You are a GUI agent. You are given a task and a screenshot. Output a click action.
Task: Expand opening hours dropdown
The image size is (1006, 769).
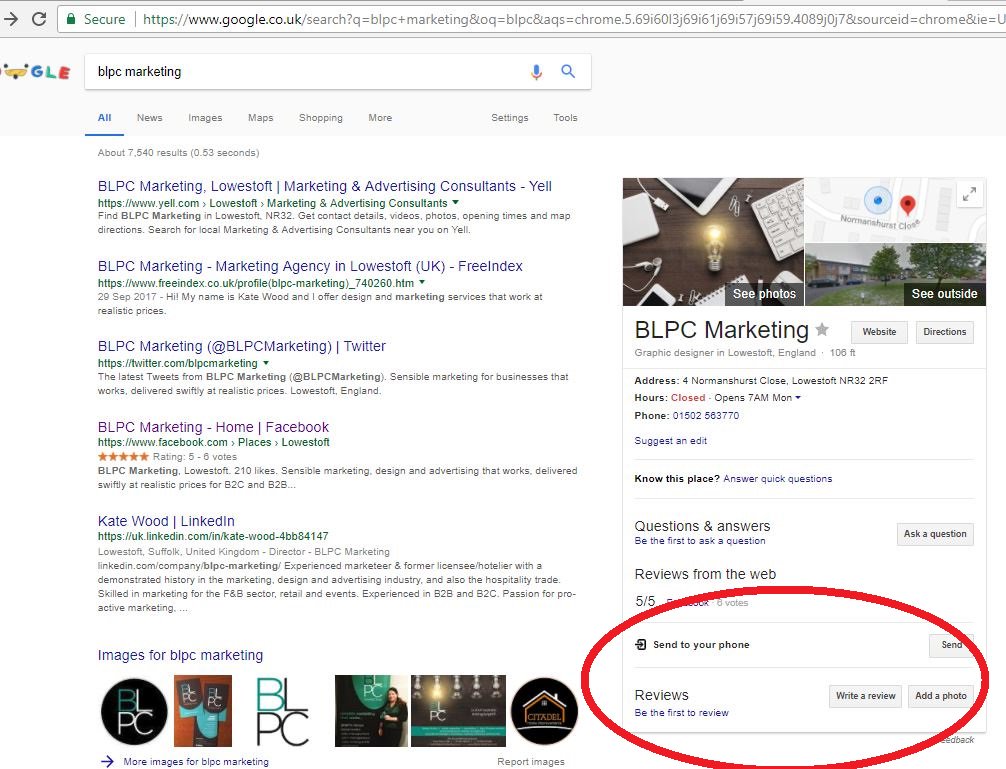click(x=798, y=398)
